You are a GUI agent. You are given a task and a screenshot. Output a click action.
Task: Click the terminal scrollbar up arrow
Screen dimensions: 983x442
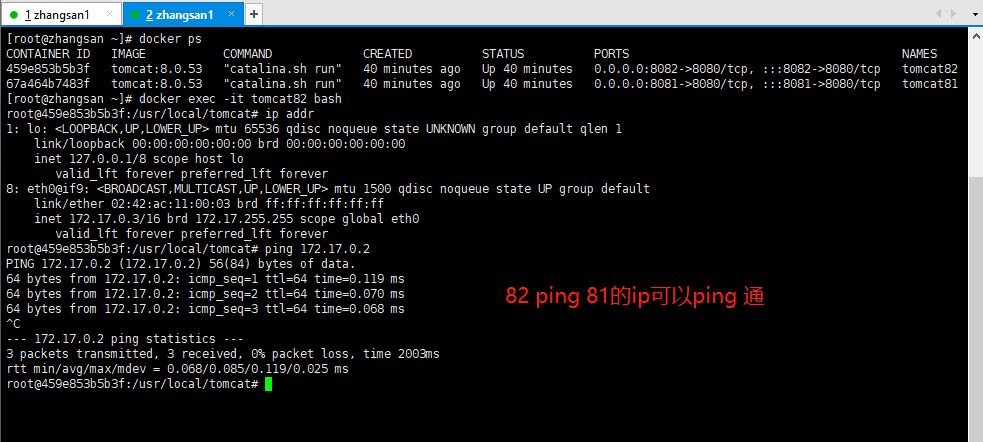pos(975,34)
